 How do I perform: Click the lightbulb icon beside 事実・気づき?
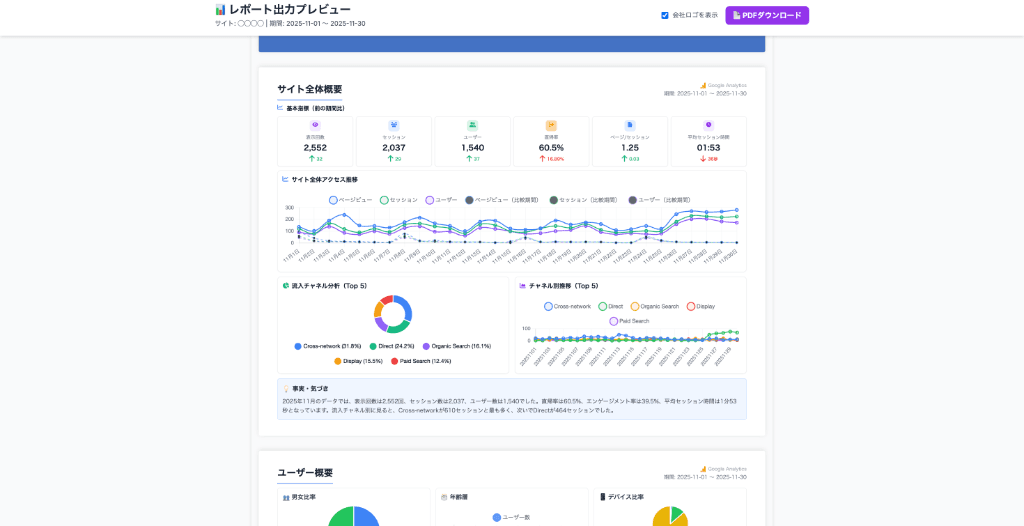[286, 388]
